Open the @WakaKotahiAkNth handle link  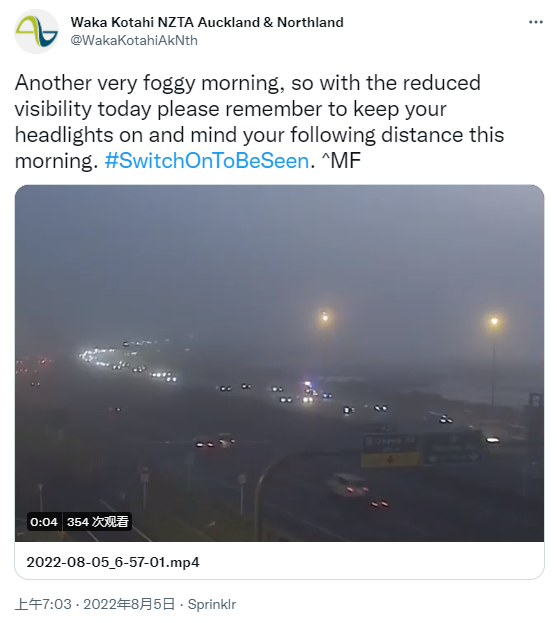point(134,41)
